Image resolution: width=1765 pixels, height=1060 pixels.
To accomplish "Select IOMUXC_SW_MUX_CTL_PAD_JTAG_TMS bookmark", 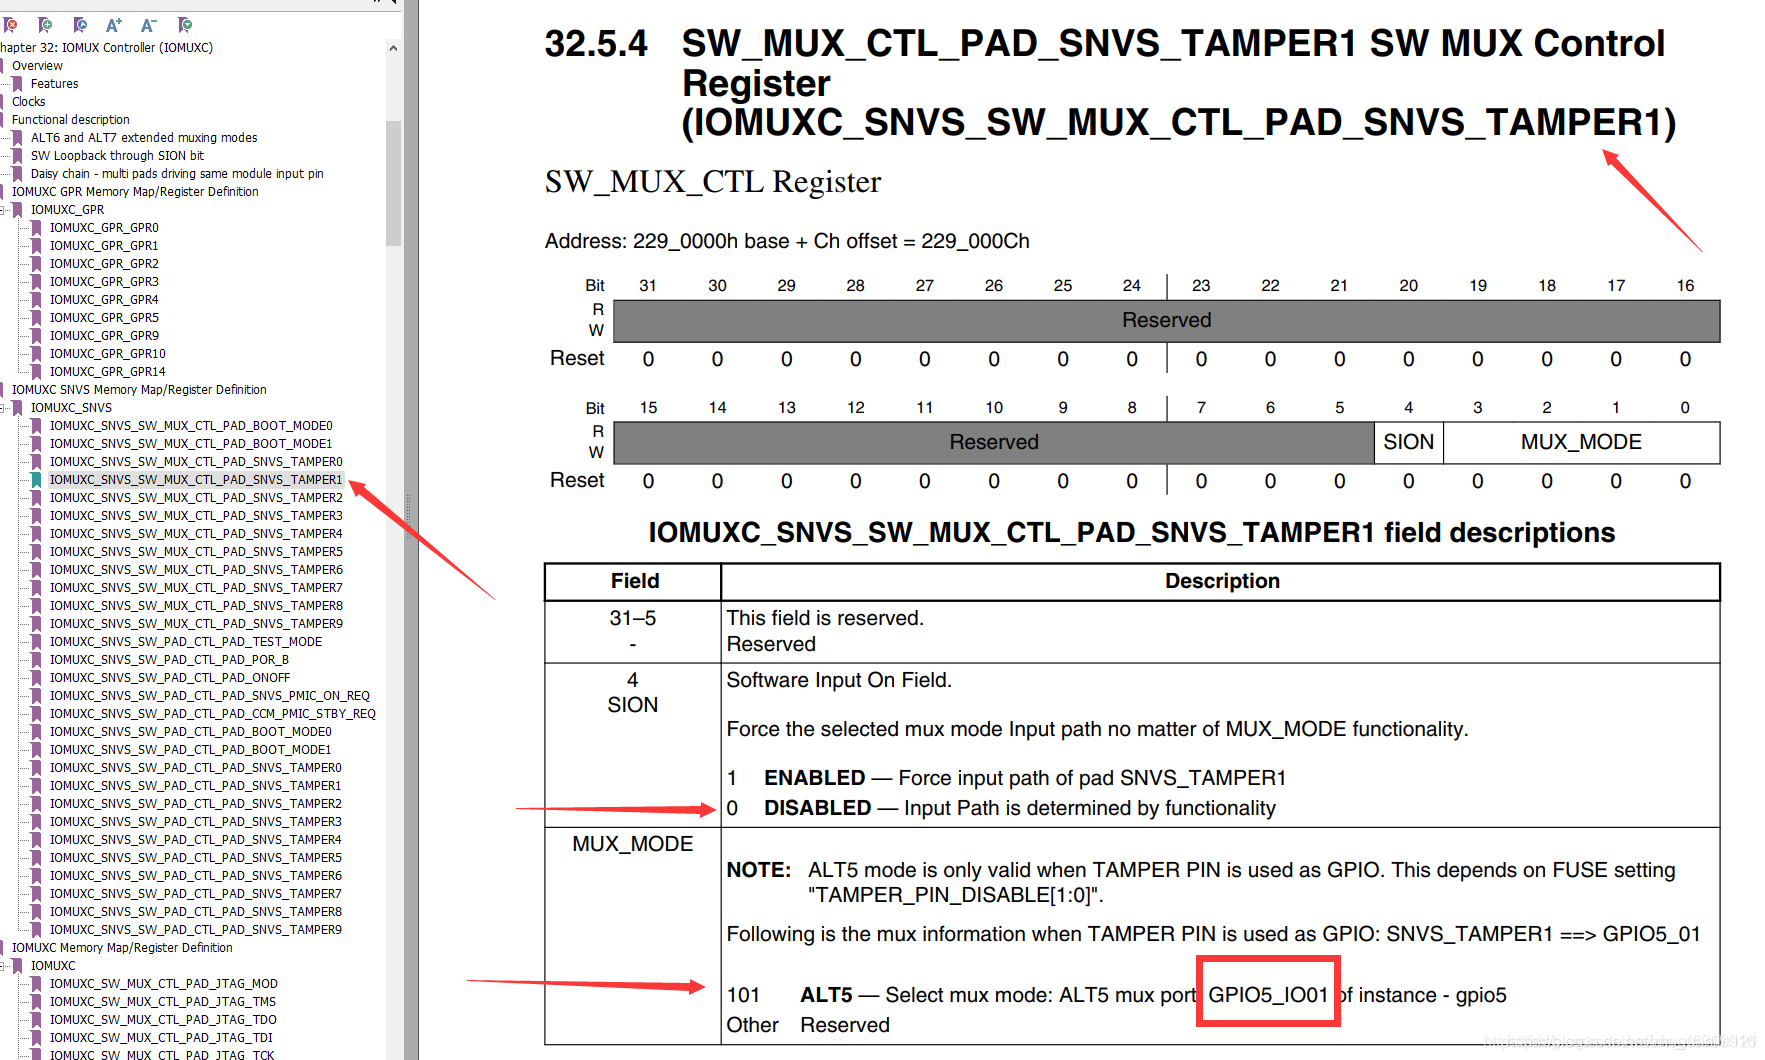I will 163,1002.
